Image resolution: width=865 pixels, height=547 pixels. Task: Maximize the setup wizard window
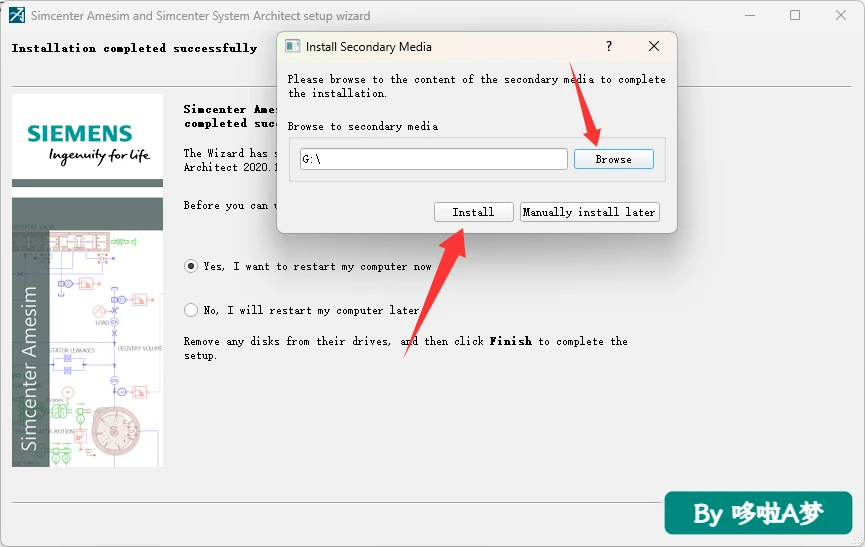click(x=795, y=15)
